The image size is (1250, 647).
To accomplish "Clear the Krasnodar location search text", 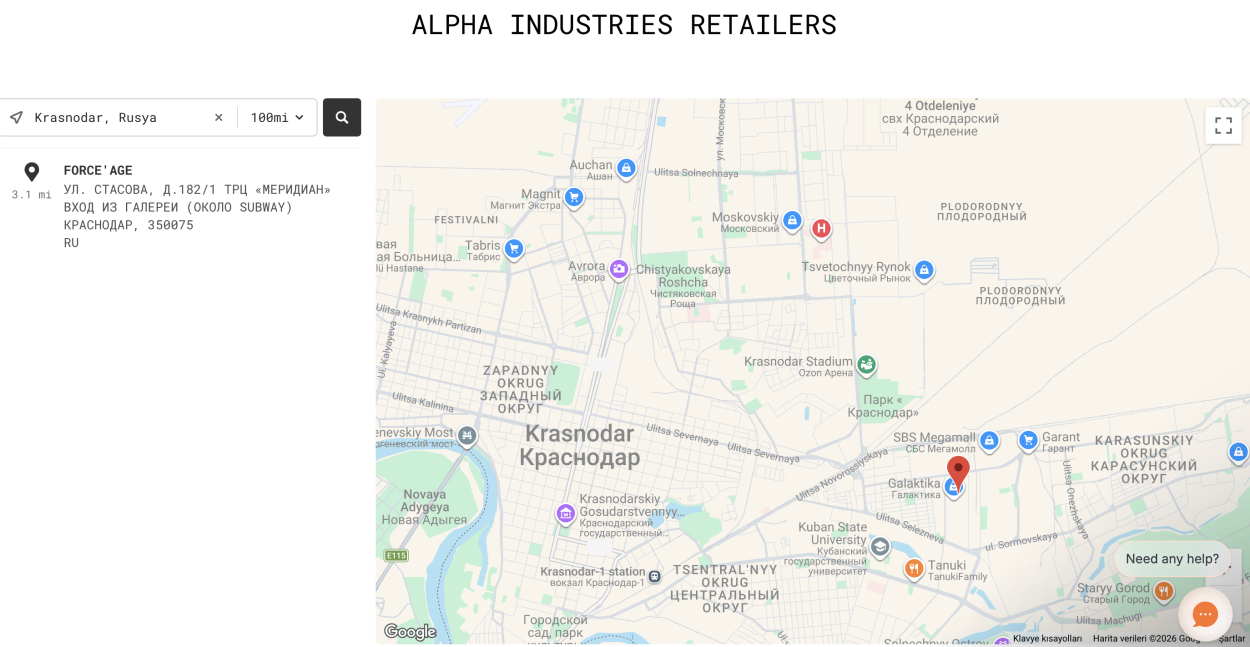I will pos(218,117).
